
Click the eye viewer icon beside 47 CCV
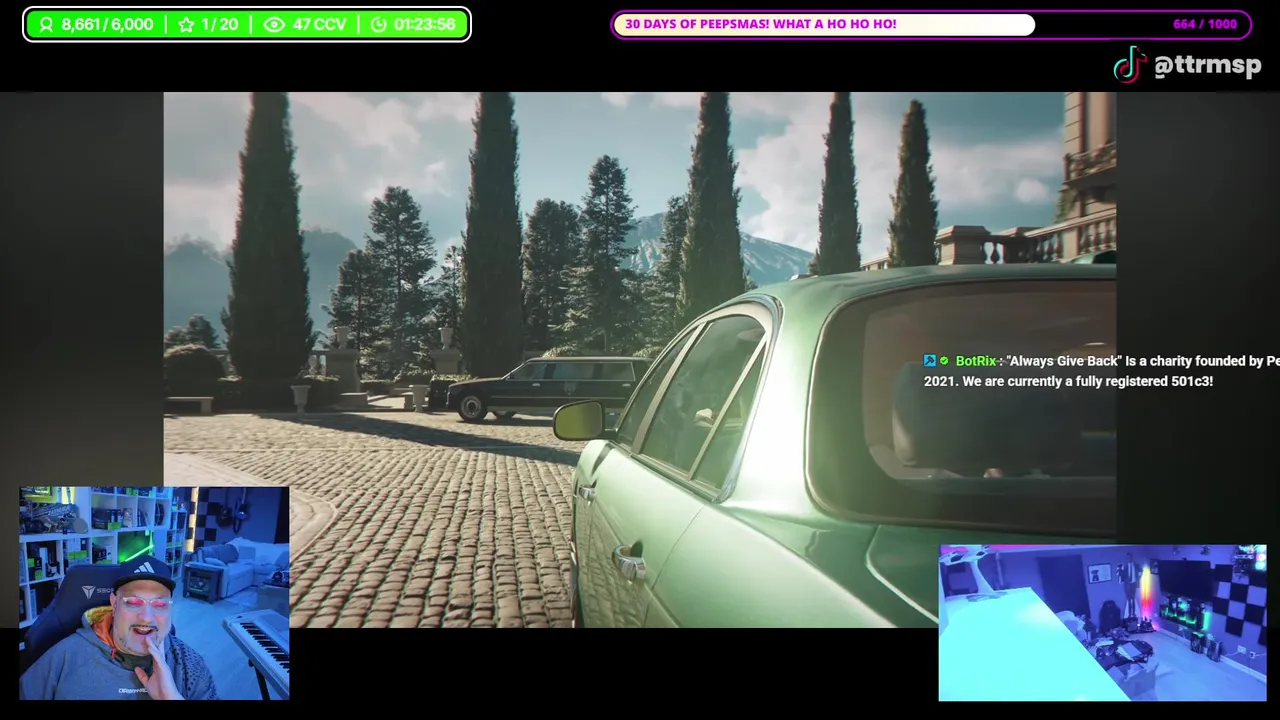point(274,25)
